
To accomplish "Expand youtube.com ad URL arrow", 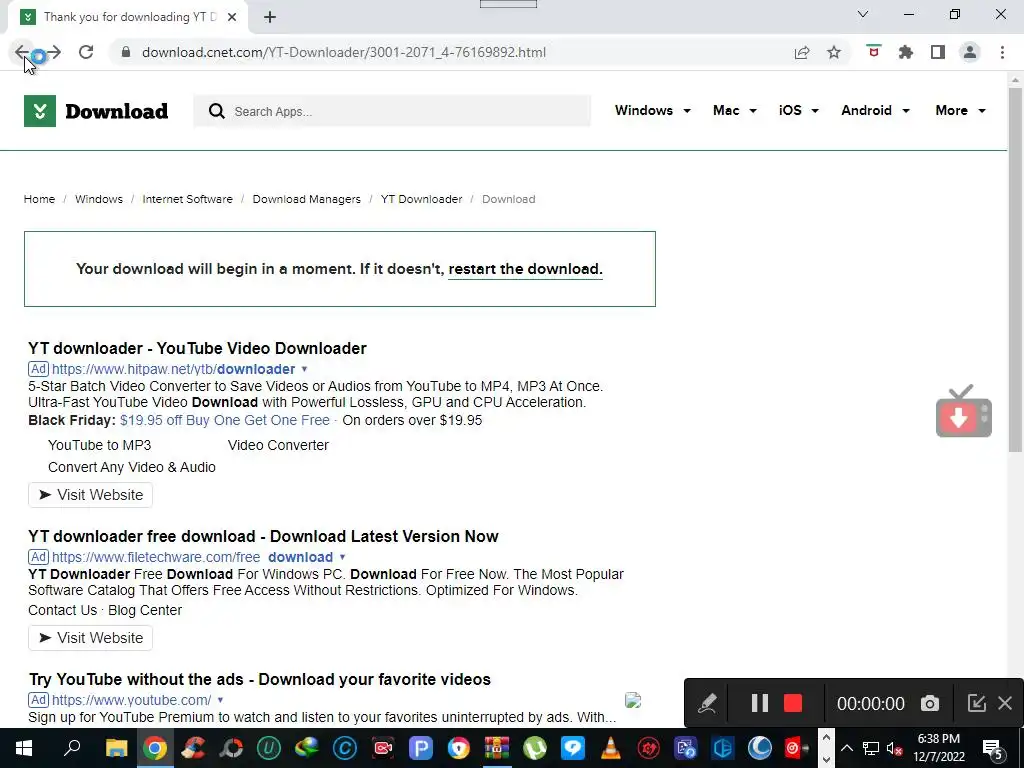I will coord(221,700).
